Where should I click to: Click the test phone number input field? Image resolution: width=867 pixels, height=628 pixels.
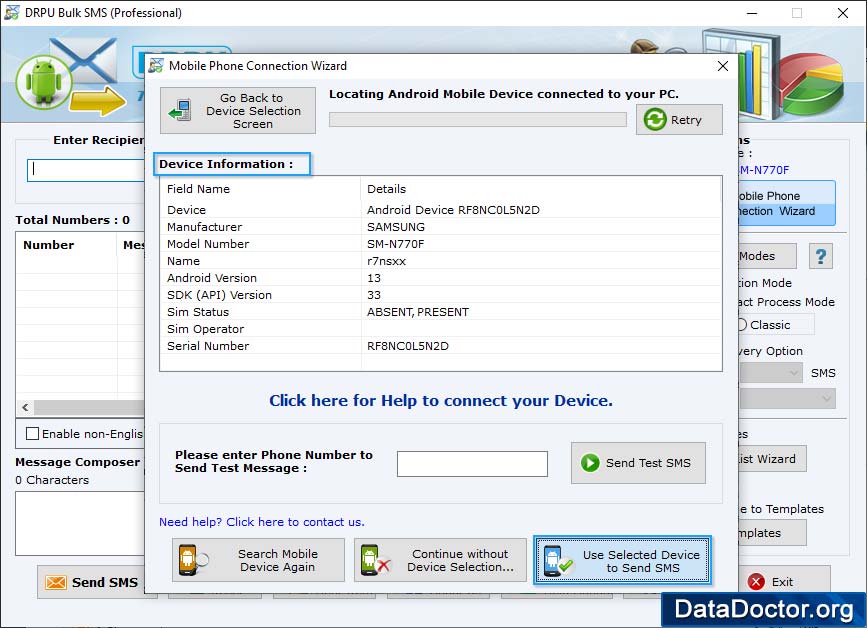tap(472, 463)
